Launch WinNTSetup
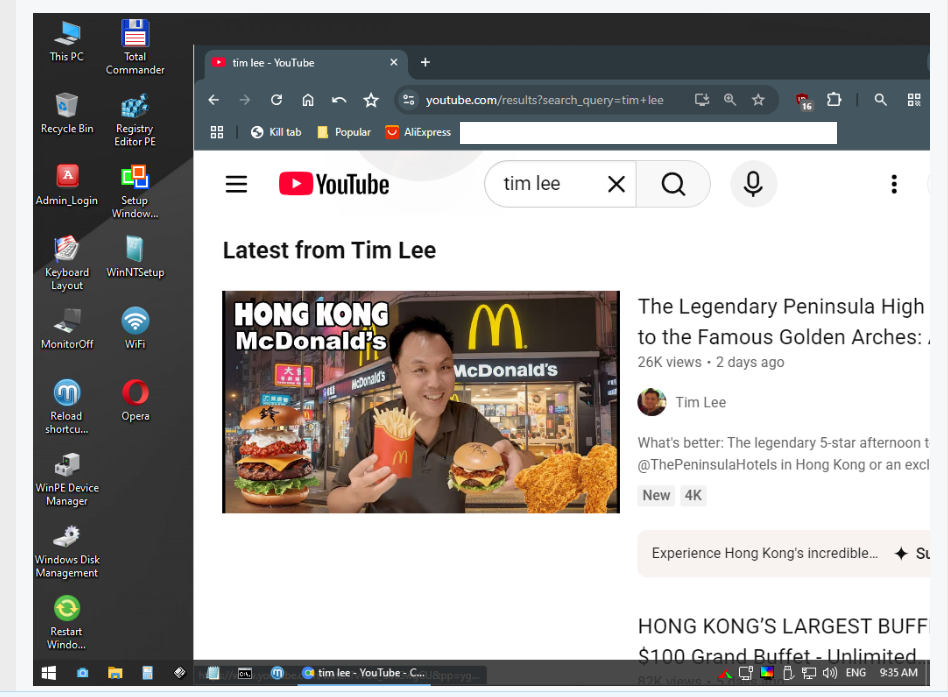Viewport: 948px width, 697px height. tap(135, 257)
